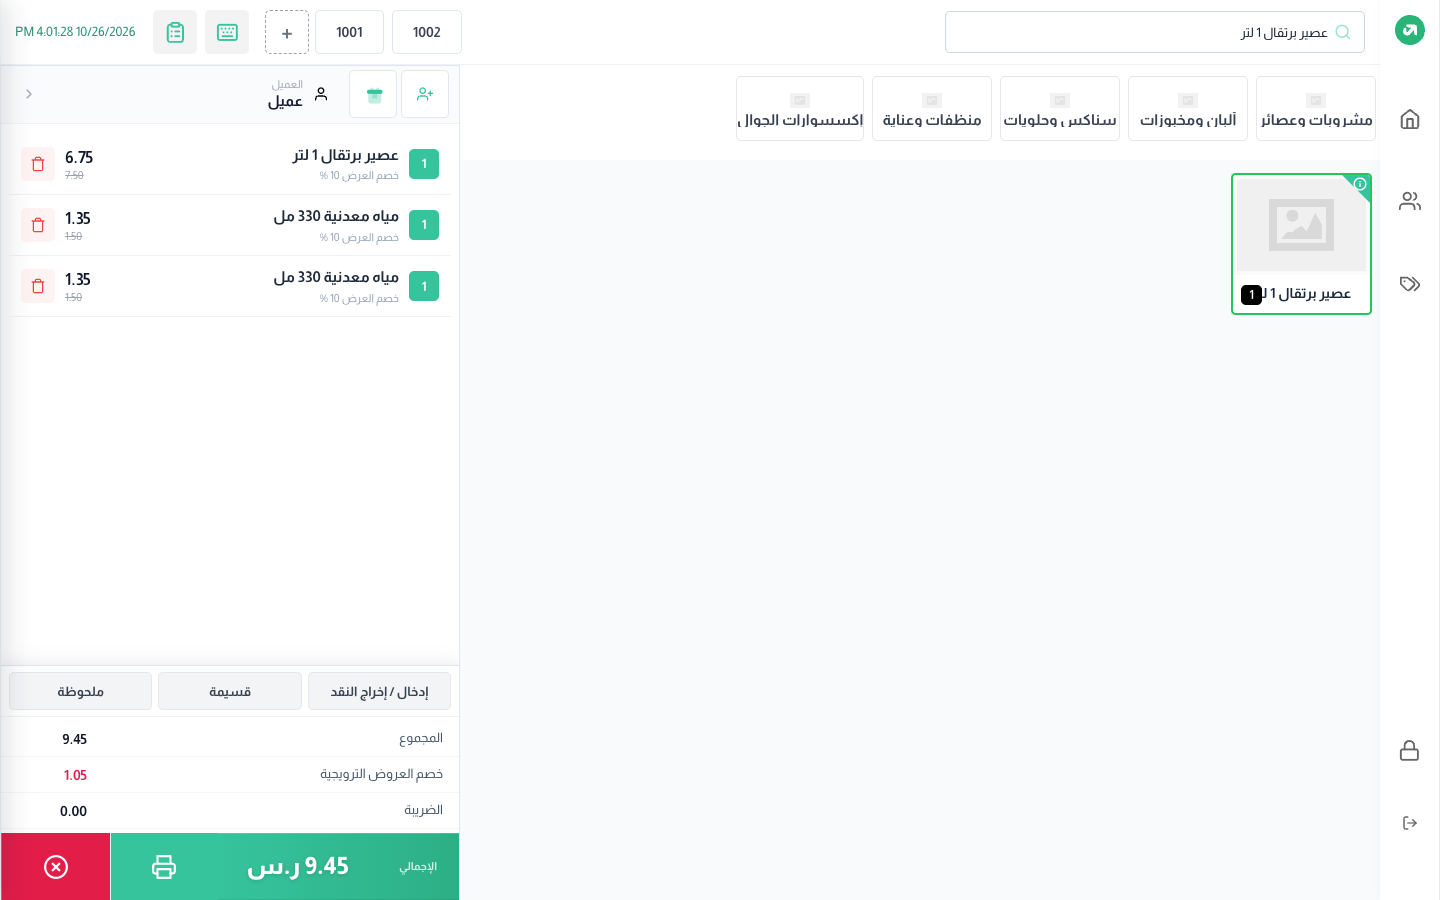Select the عصير برتقال 1 لتر product card
The width and height of the screenshot is (1440, 900).
click(1301, 244)
